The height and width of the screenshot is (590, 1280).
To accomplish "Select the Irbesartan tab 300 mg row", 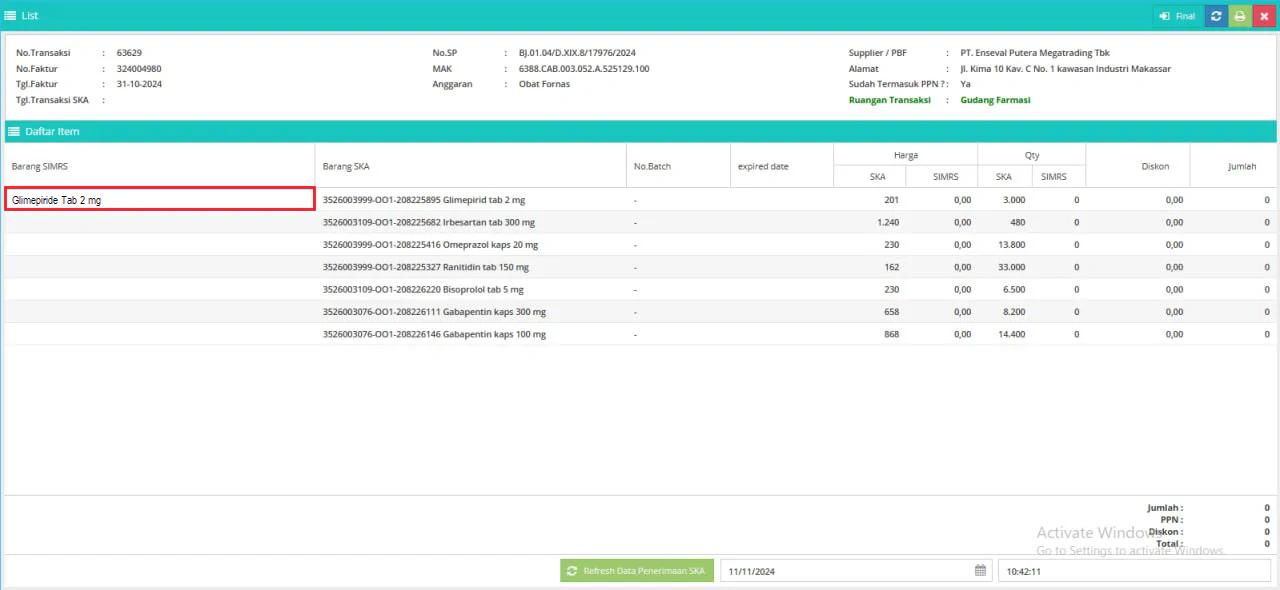I will coord(428,222).
